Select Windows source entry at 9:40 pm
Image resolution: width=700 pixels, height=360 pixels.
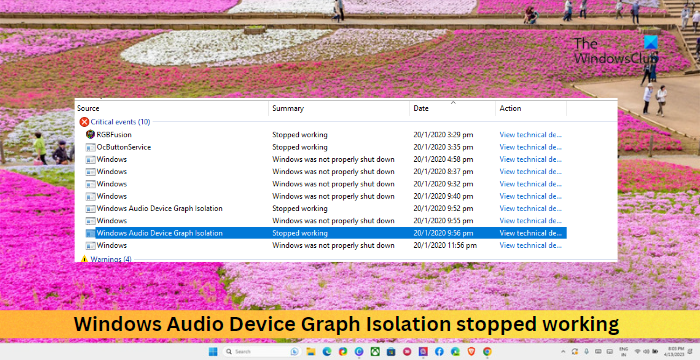point(112,196)
